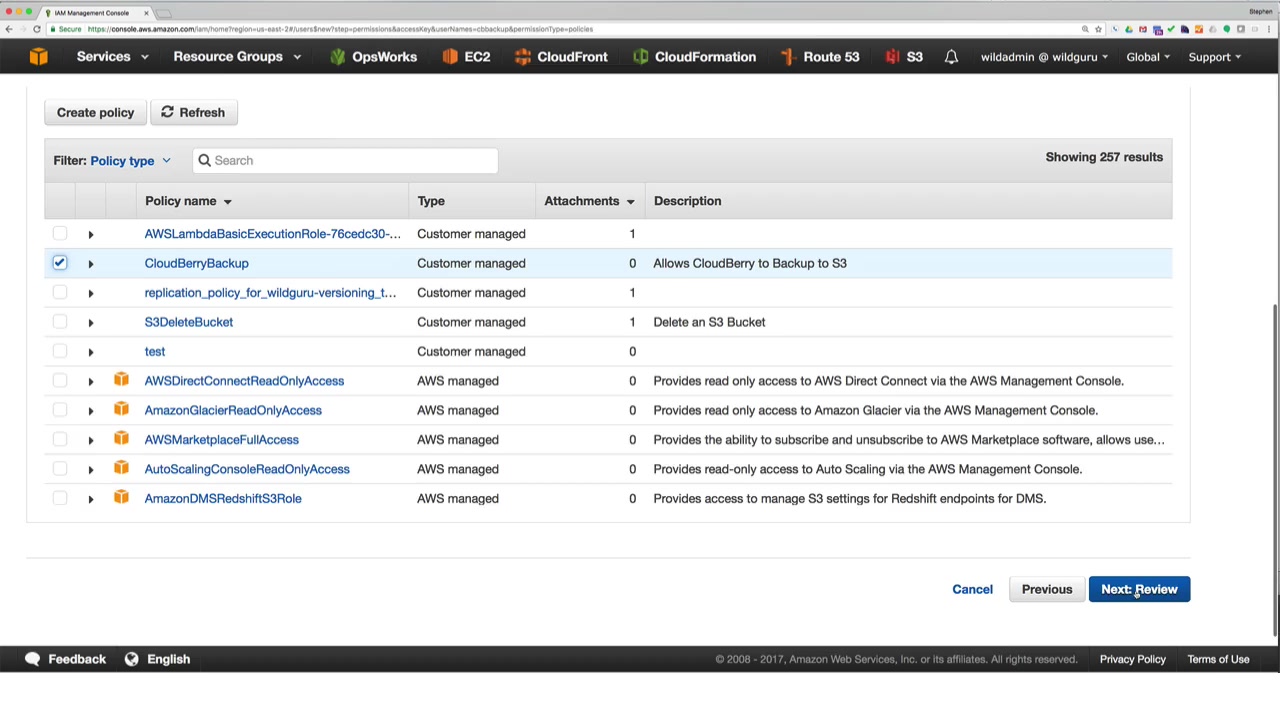Open the Services menu
The image size is (1280, 720).
pos(112,57)
